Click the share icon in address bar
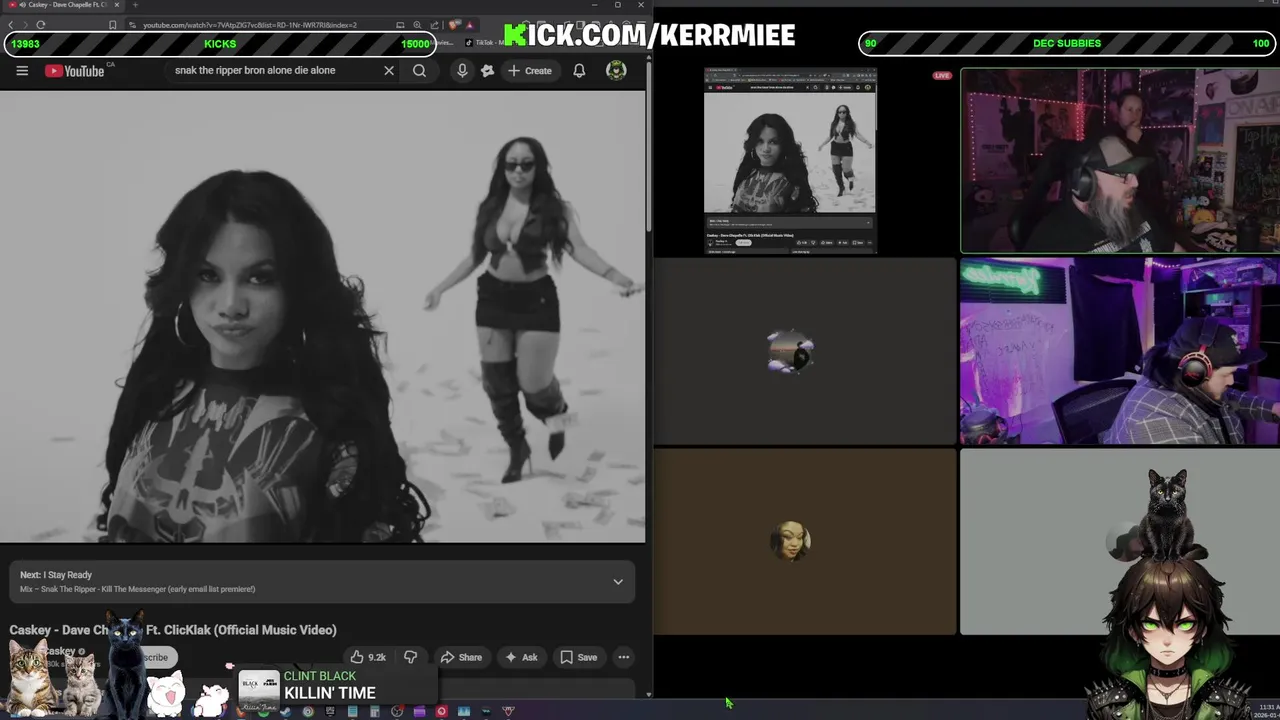This screenshot has width=1280, height=720. pyautogui.click(x=434, y=25)
